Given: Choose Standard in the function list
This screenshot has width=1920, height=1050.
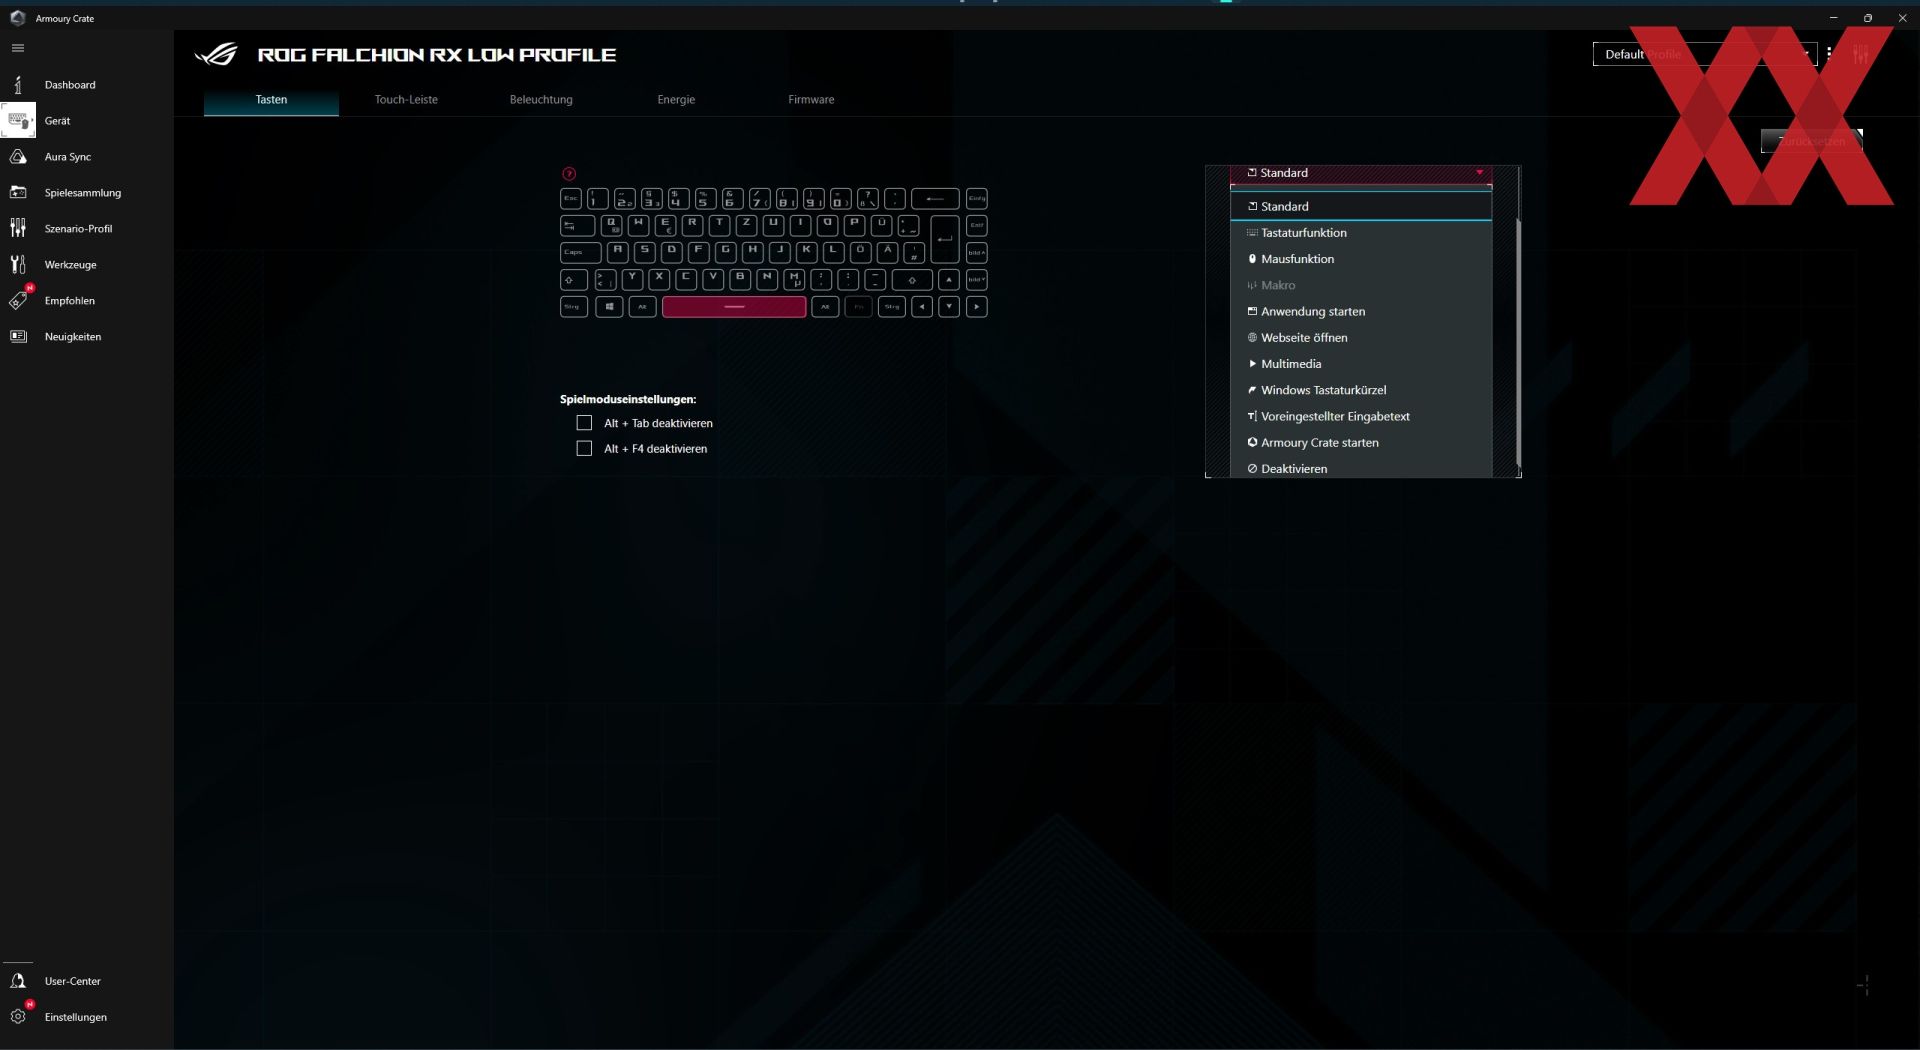Looking at the screenshot, I should point(1361,207).
